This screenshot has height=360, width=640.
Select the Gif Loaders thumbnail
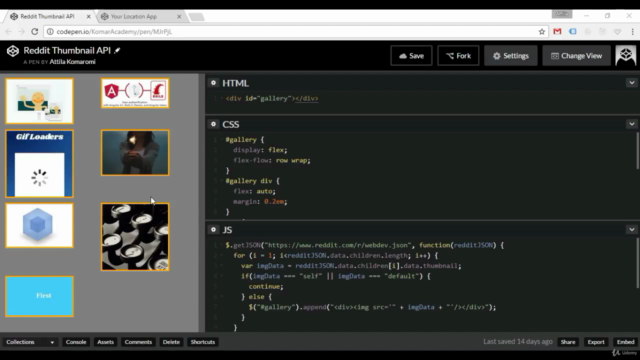coord(40,164)
